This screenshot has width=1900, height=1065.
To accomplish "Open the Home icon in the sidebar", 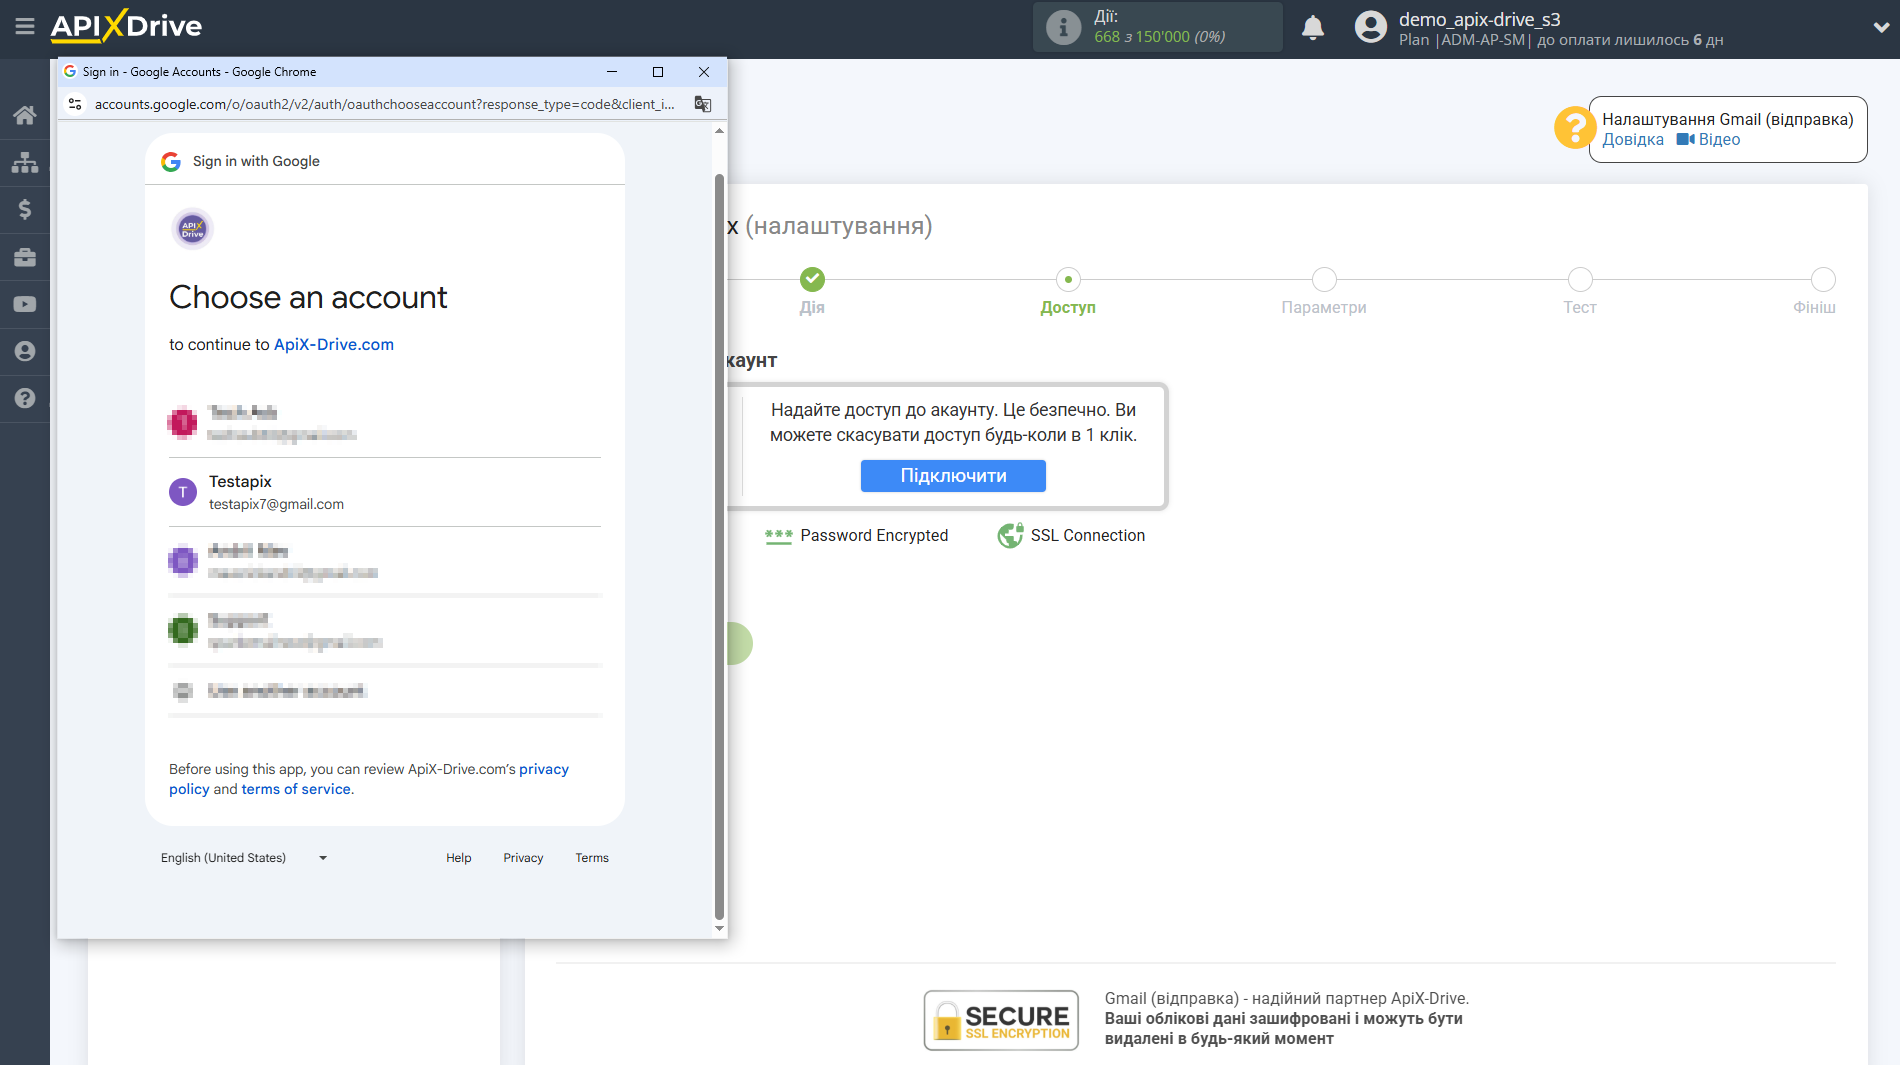I will click(25, 115).
